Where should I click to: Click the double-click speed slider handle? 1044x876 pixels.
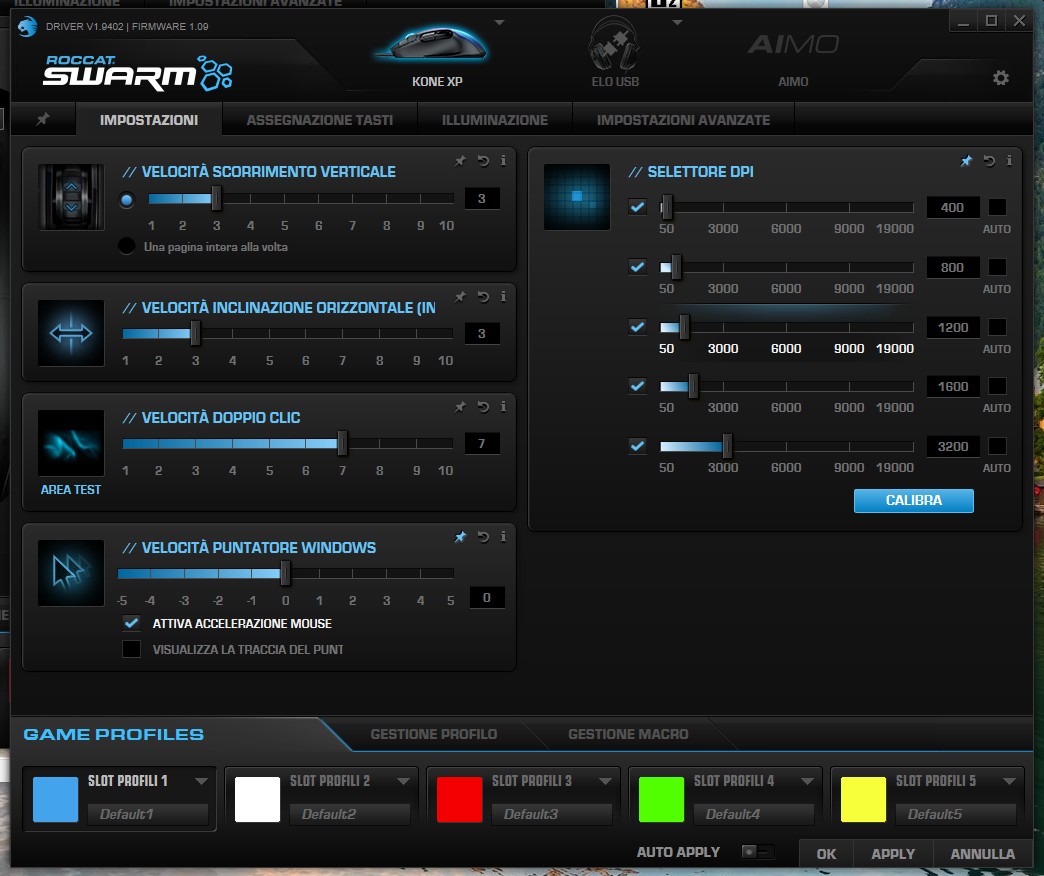coord(342,443)
